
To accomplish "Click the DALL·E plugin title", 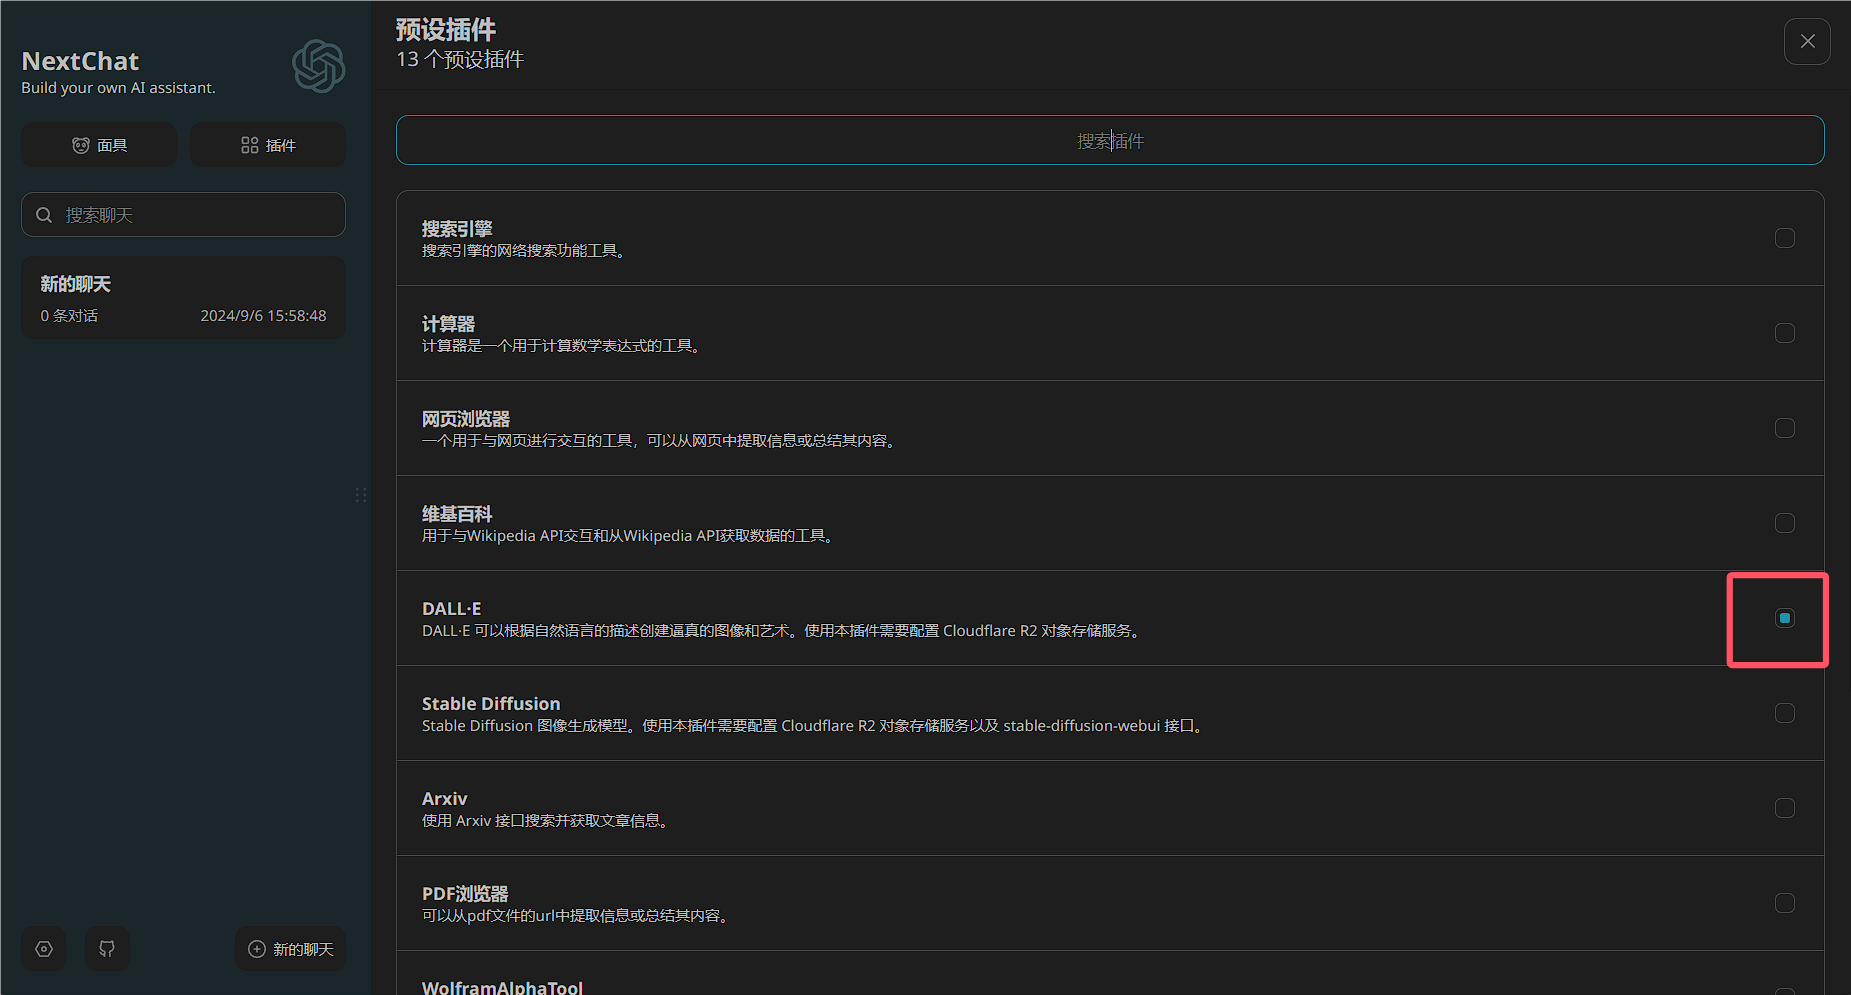I will point(451,609).
